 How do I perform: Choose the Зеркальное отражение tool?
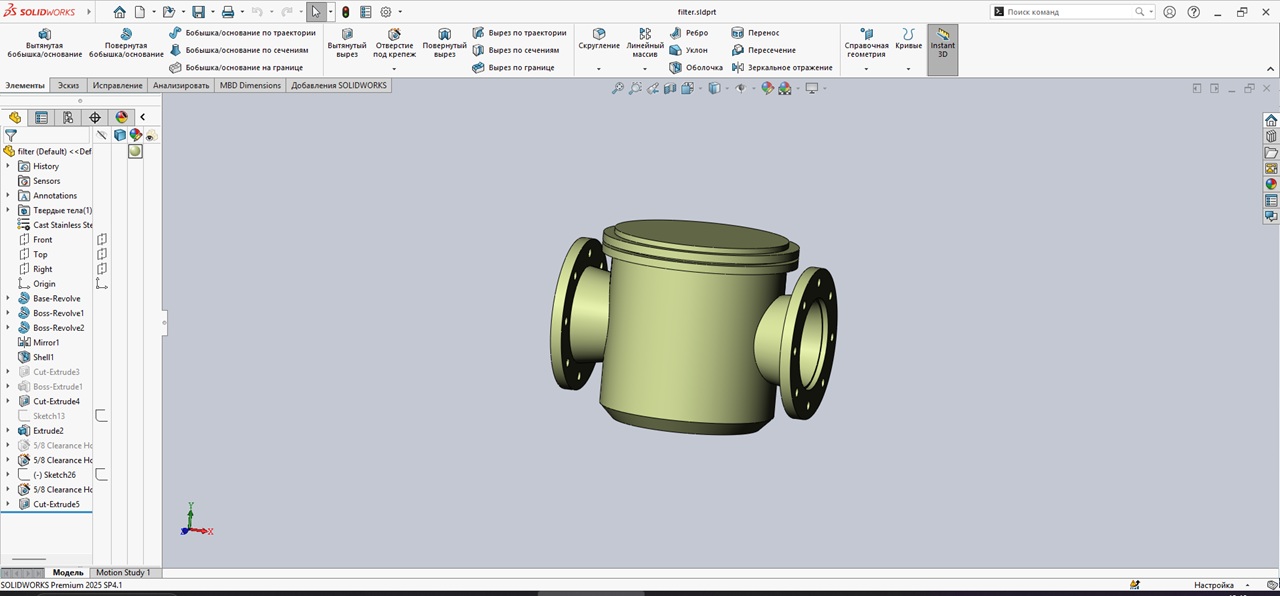coord(782,68)
